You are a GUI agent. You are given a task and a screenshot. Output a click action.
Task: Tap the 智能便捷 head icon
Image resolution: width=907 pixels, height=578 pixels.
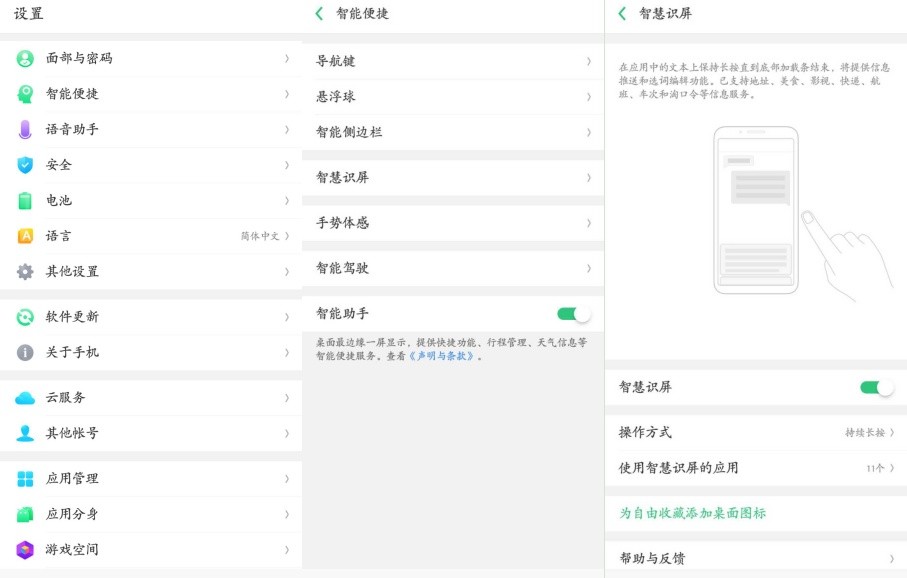point(25,94)
